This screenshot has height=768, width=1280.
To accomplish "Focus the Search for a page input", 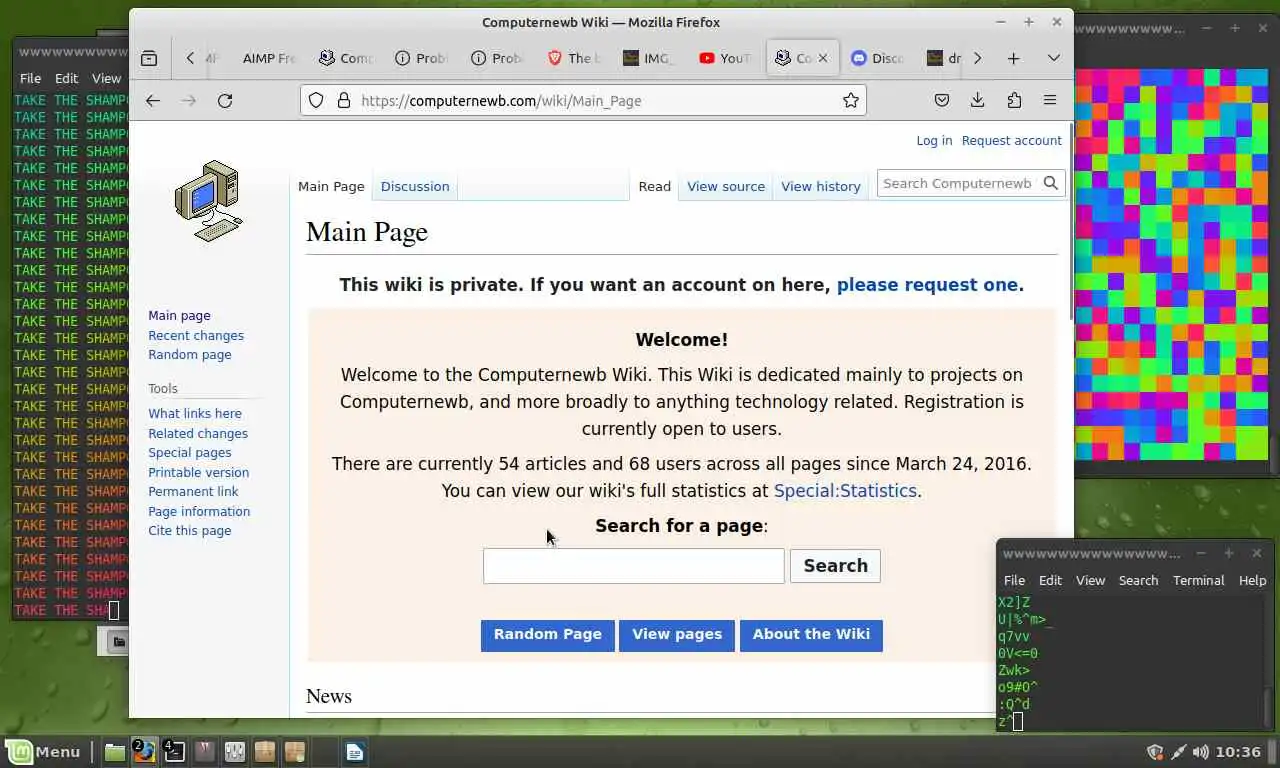I will pyautogui.click(x=634, y=566).
